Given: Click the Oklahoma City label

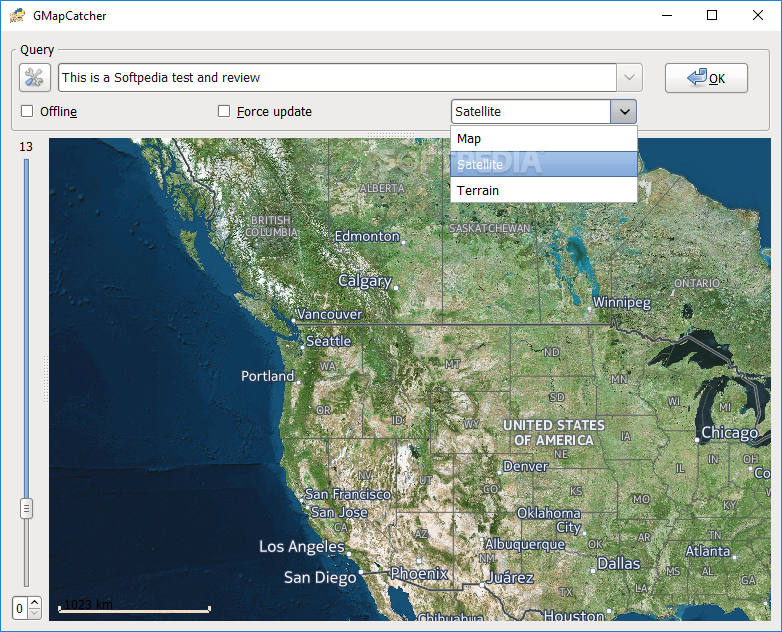Looking at the screenshot, I should (x=549, y=520).
